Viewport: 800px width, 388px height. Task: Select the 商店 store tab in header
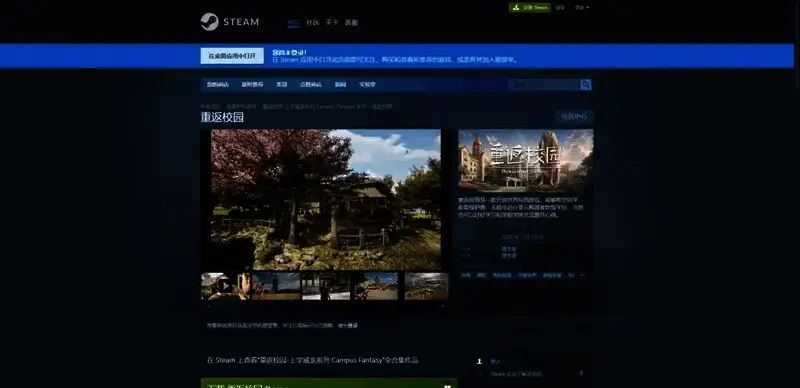293,22
